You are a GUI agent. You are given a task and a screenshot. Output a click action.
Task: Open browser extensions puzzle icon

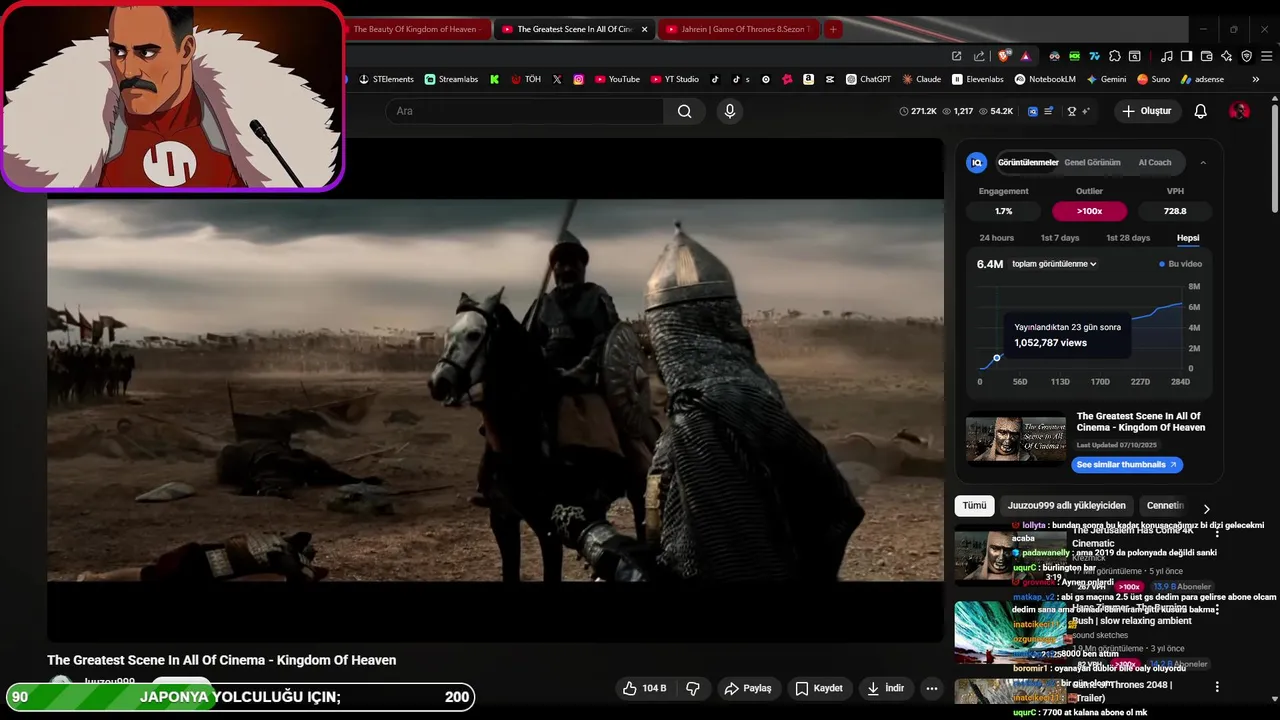click(1115, 56)
